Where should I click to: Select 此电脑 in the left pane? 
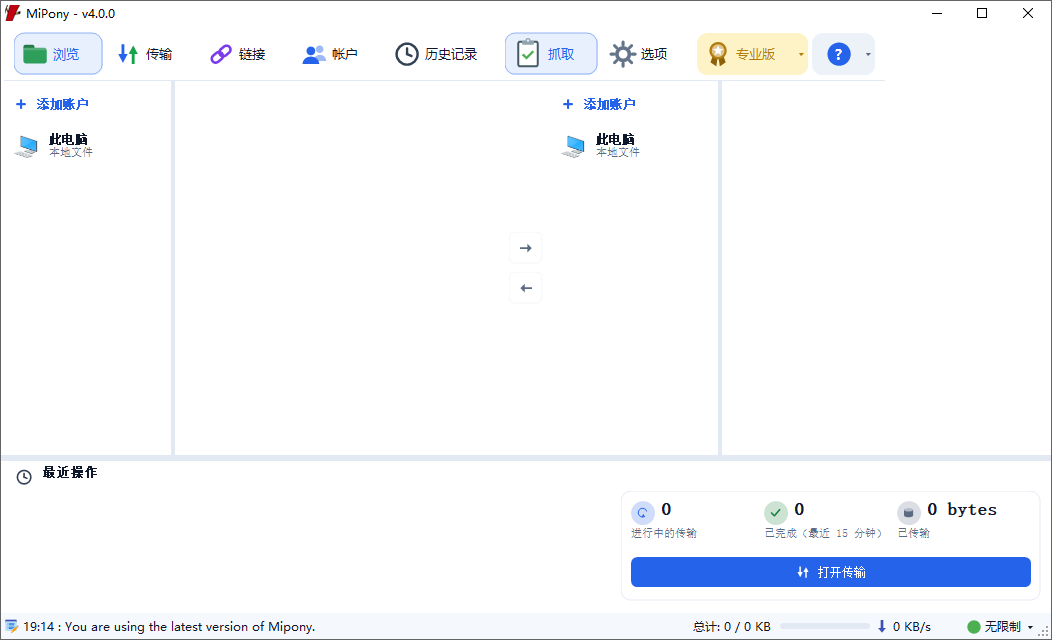(54, 145)
